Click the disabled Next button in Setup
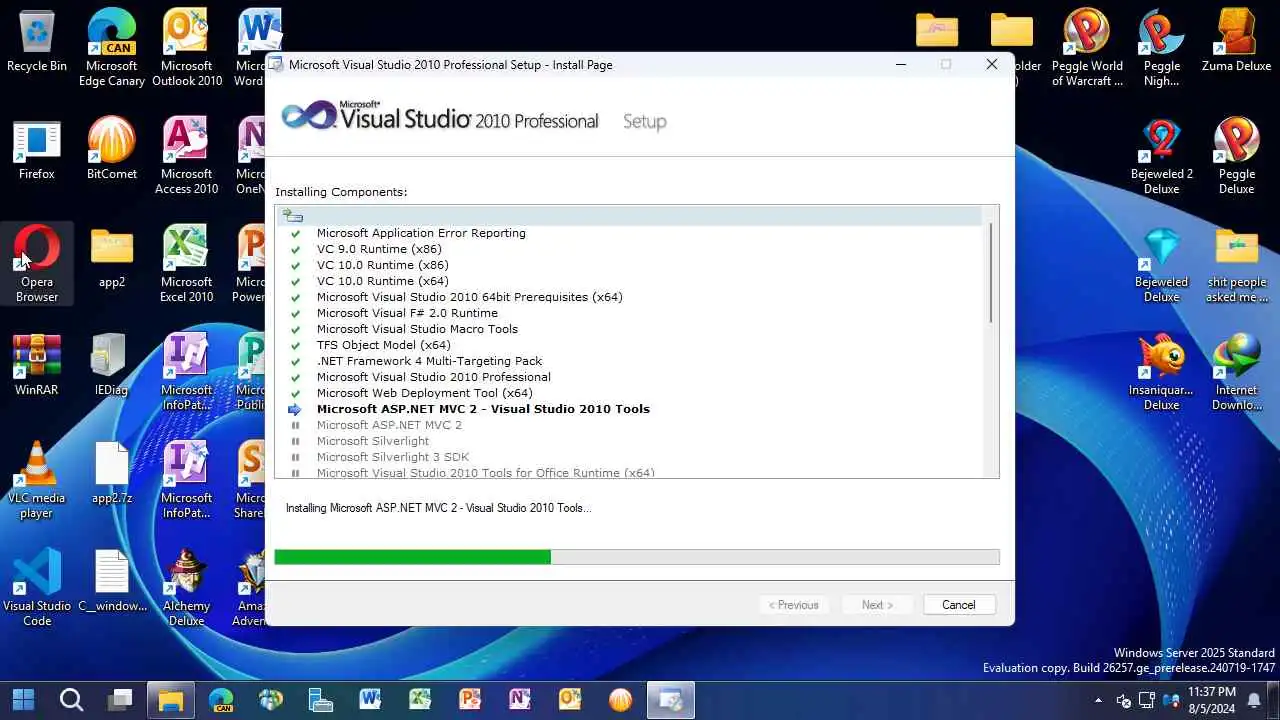The image size is (1280, 720). 877,605
